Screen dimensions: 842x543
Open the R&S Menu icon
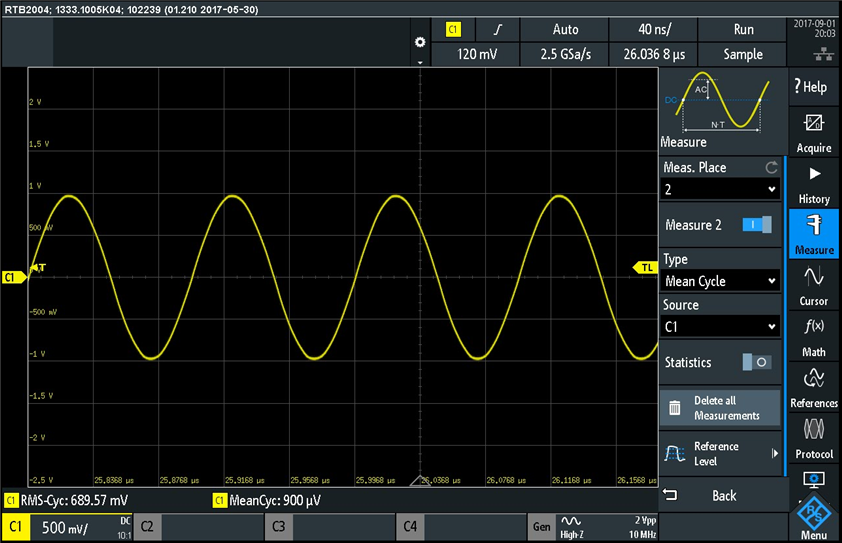(x=814, y=515)
